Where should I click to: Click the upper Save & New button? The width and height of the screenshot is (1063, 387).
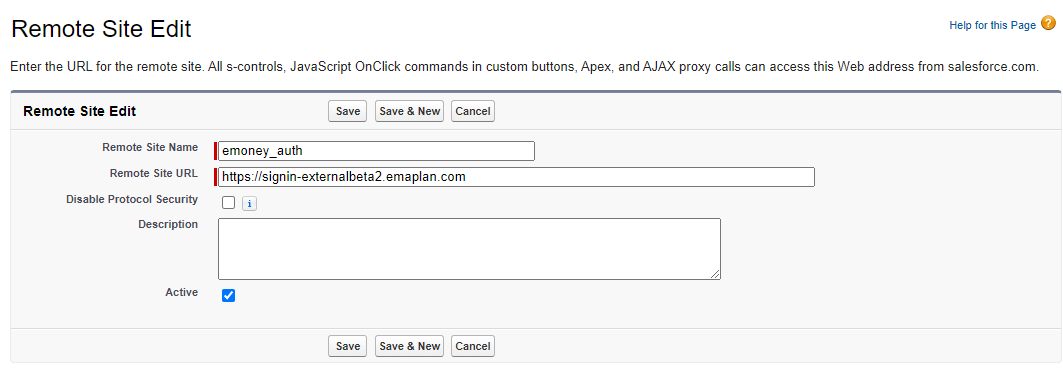coord(409,111)
